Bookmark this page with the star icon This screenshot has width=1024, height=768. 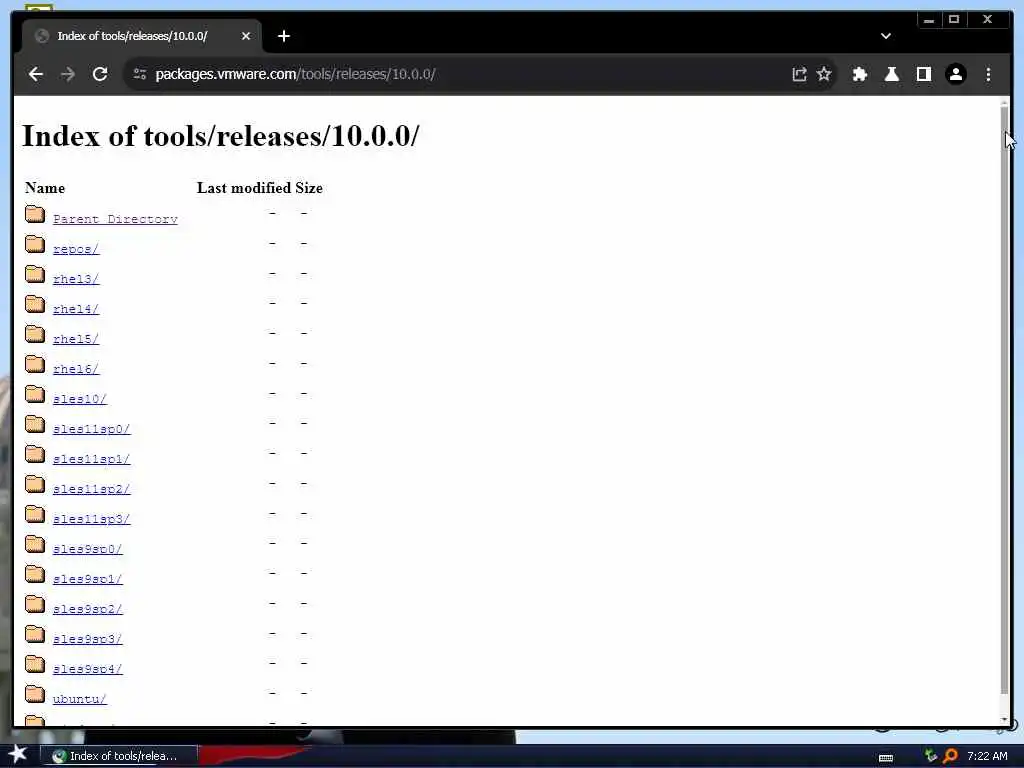click(824, 74)
